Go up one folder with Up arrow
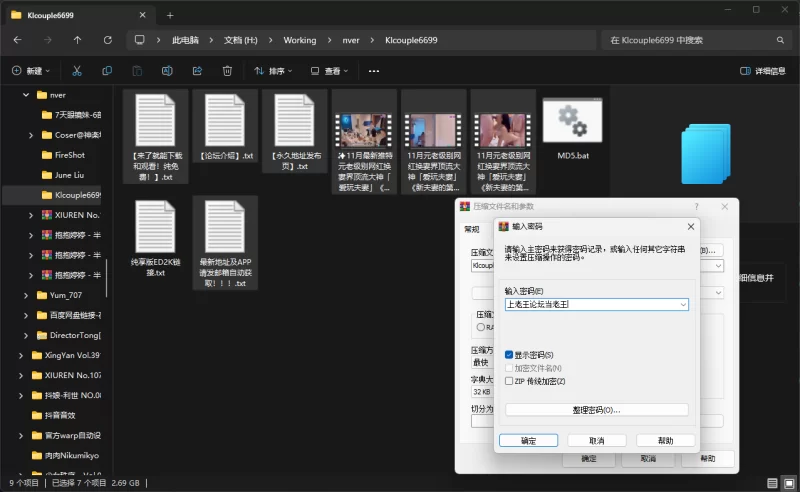The width and height of the screenshot is (800, 492). coord(78,40)
